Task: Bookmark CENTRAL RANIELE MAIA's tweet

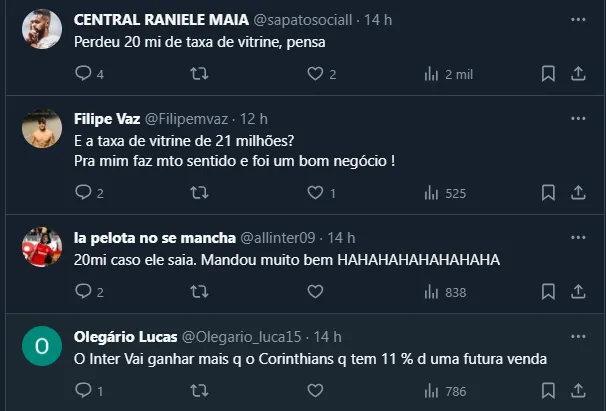Action: [548, 74]
